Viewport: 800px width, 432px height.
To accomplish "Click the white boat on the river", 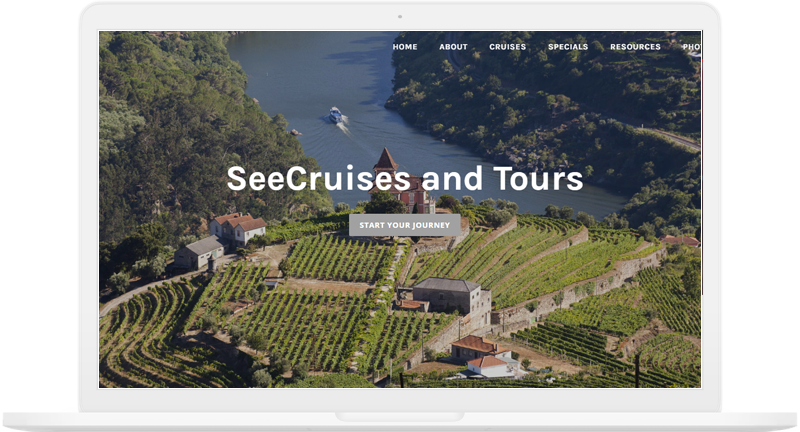I will click(335, 115).
